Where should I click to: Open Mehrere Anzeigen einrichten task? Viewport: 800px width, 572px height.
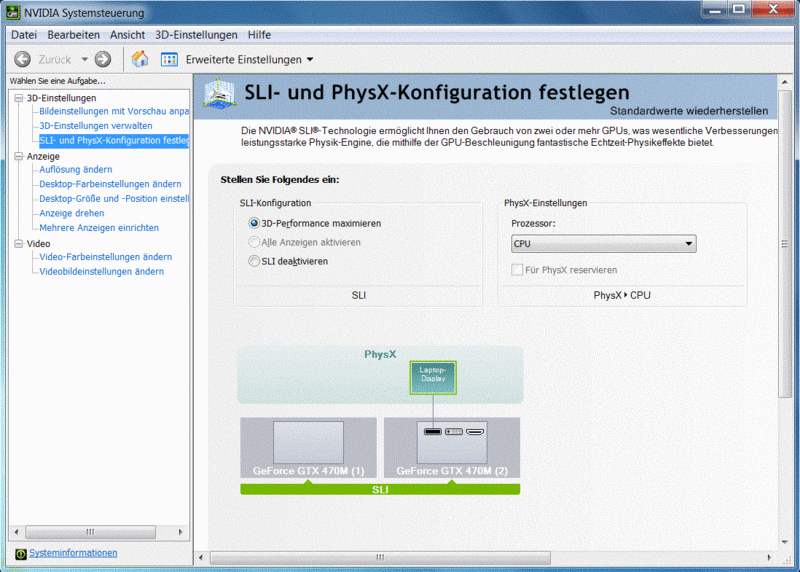tap(99, 228)
